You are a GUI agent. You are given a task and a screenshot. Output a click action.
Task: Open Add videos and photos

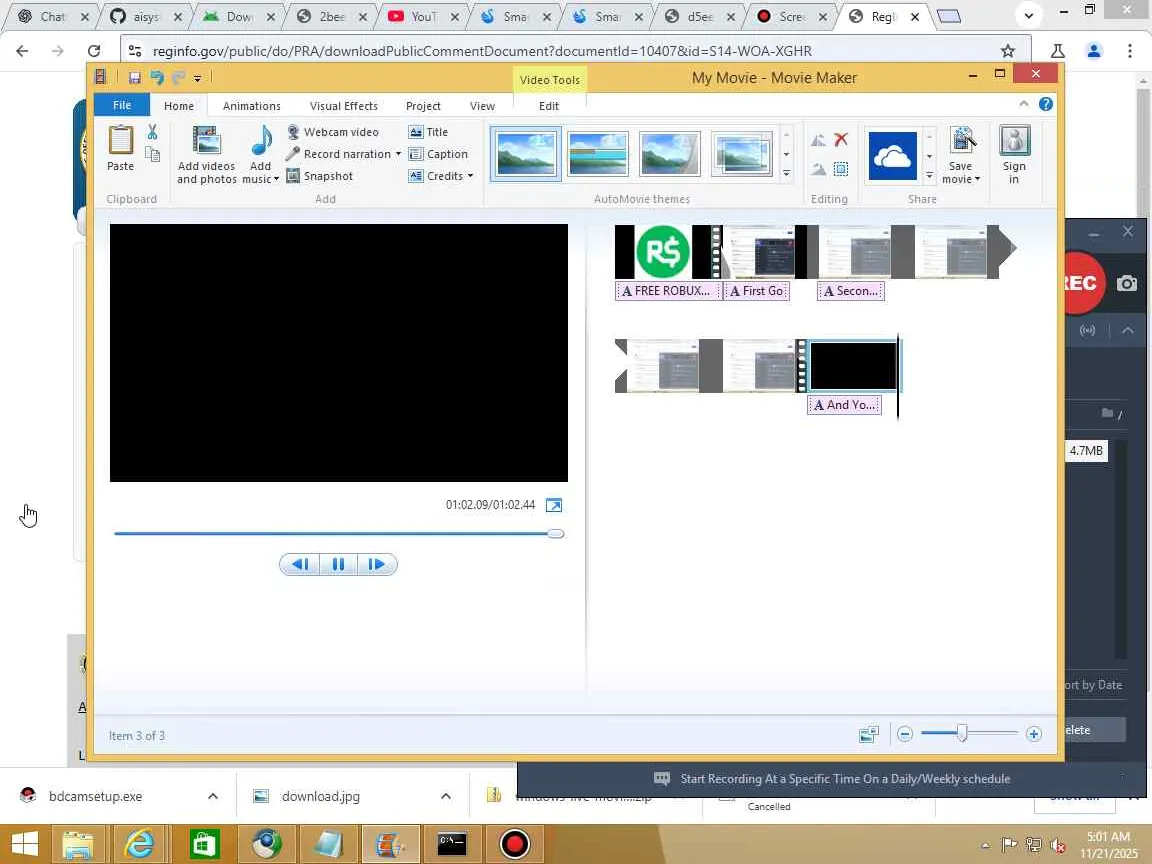click(206, 154)
